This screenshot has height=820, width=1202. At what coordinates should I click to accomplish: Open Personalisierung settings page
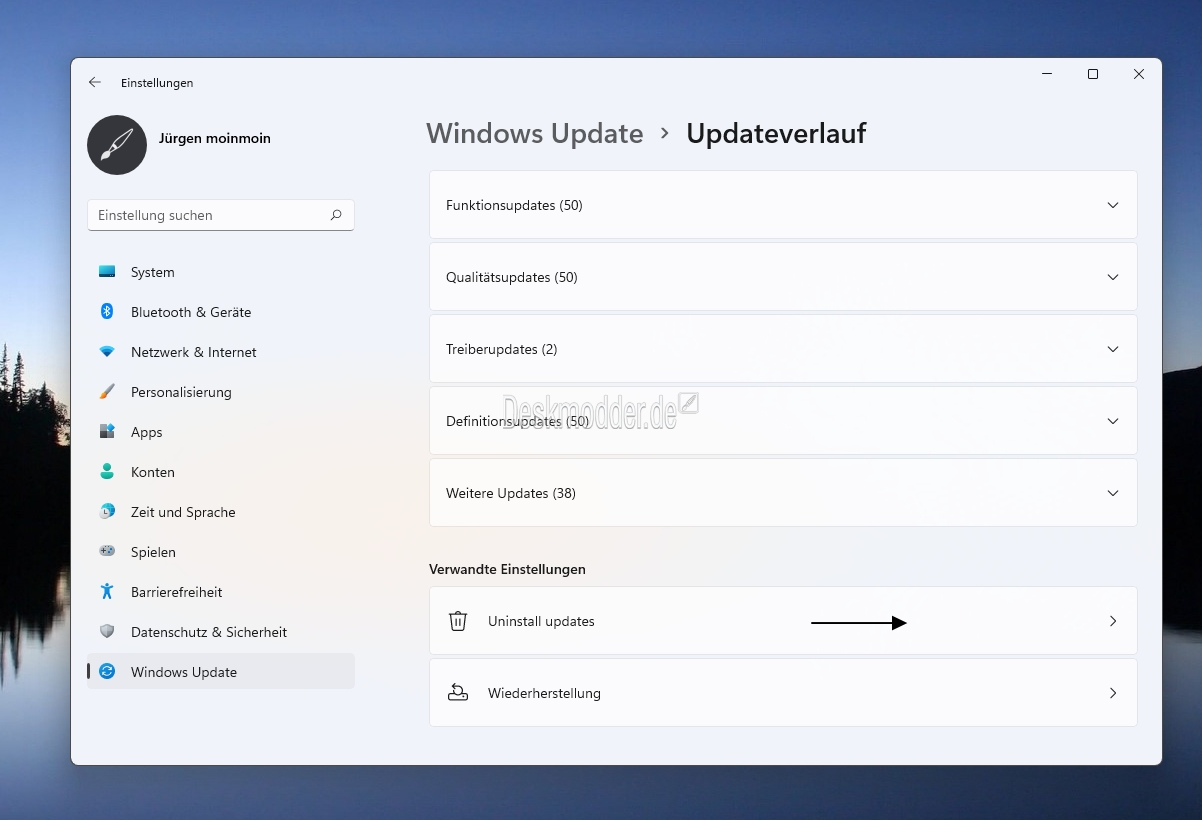[x=221, y=392]
